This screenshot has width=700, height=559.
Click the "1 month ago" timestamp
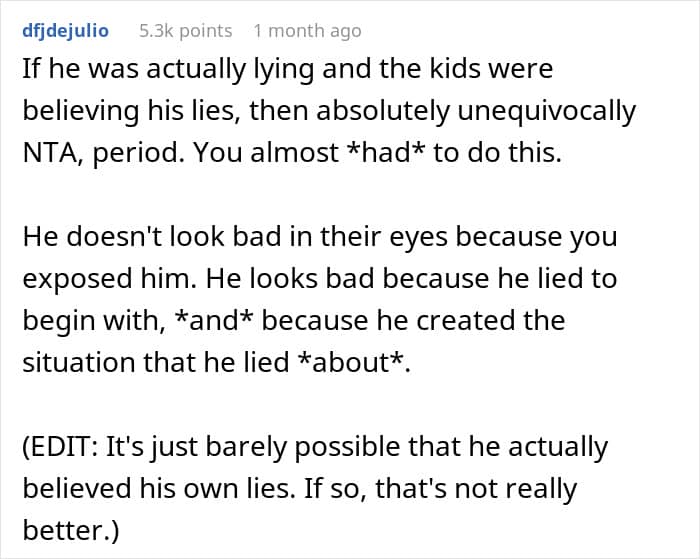pos(307,31)
